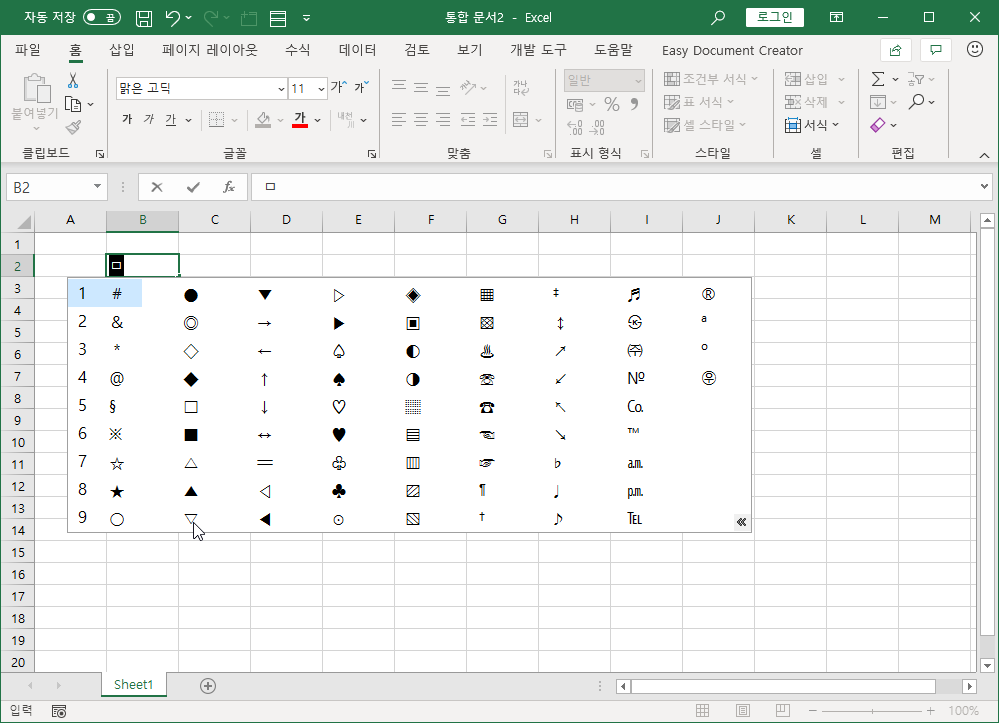Toggle the AutoSave switch
This screenshot has width=999, height=723.
coord(102,17)
